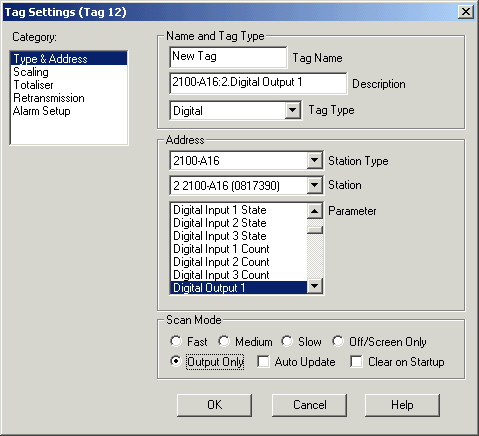This screenshot has width=479, height=436.
Task: Select the Alarm Setup category
Action: coord(42,111)
